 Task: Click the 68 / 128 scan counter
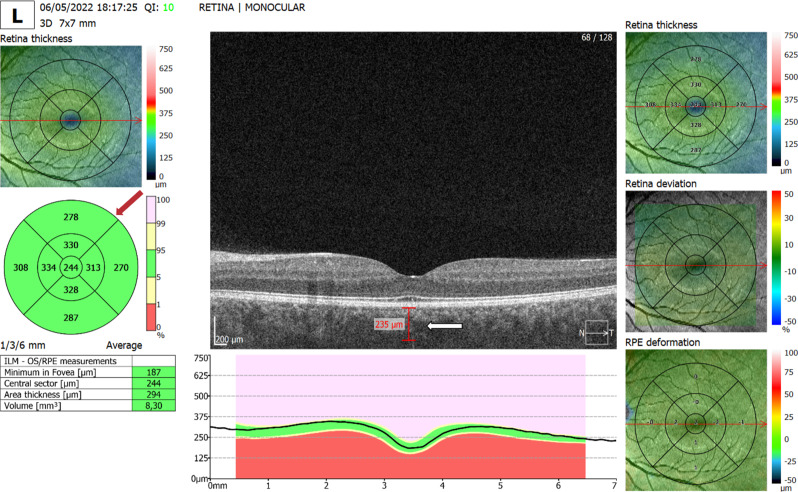(x=596, y=37)
